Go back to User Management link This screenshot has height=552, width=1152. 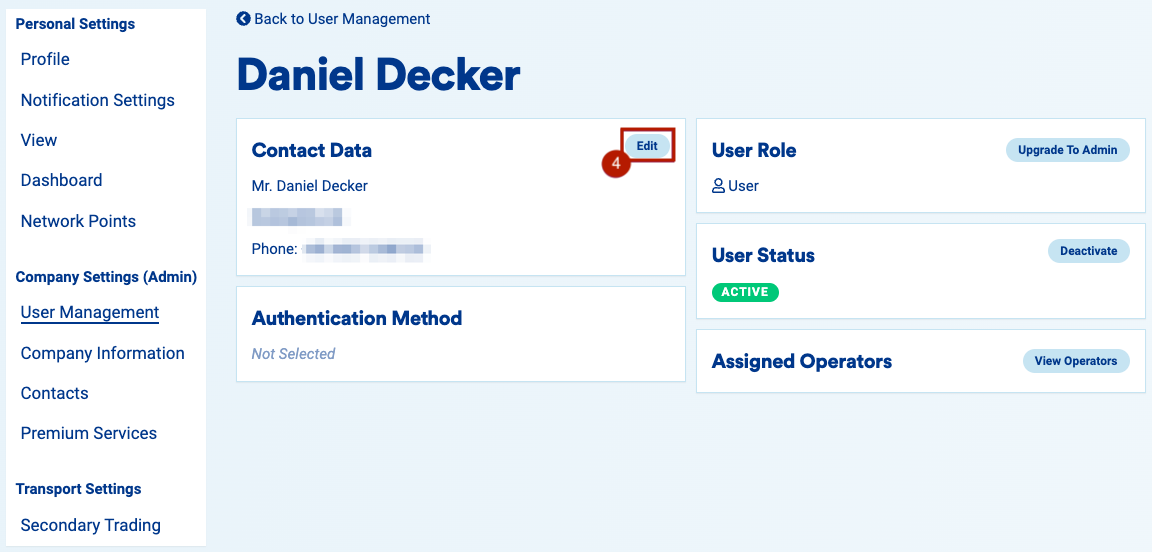342,19
